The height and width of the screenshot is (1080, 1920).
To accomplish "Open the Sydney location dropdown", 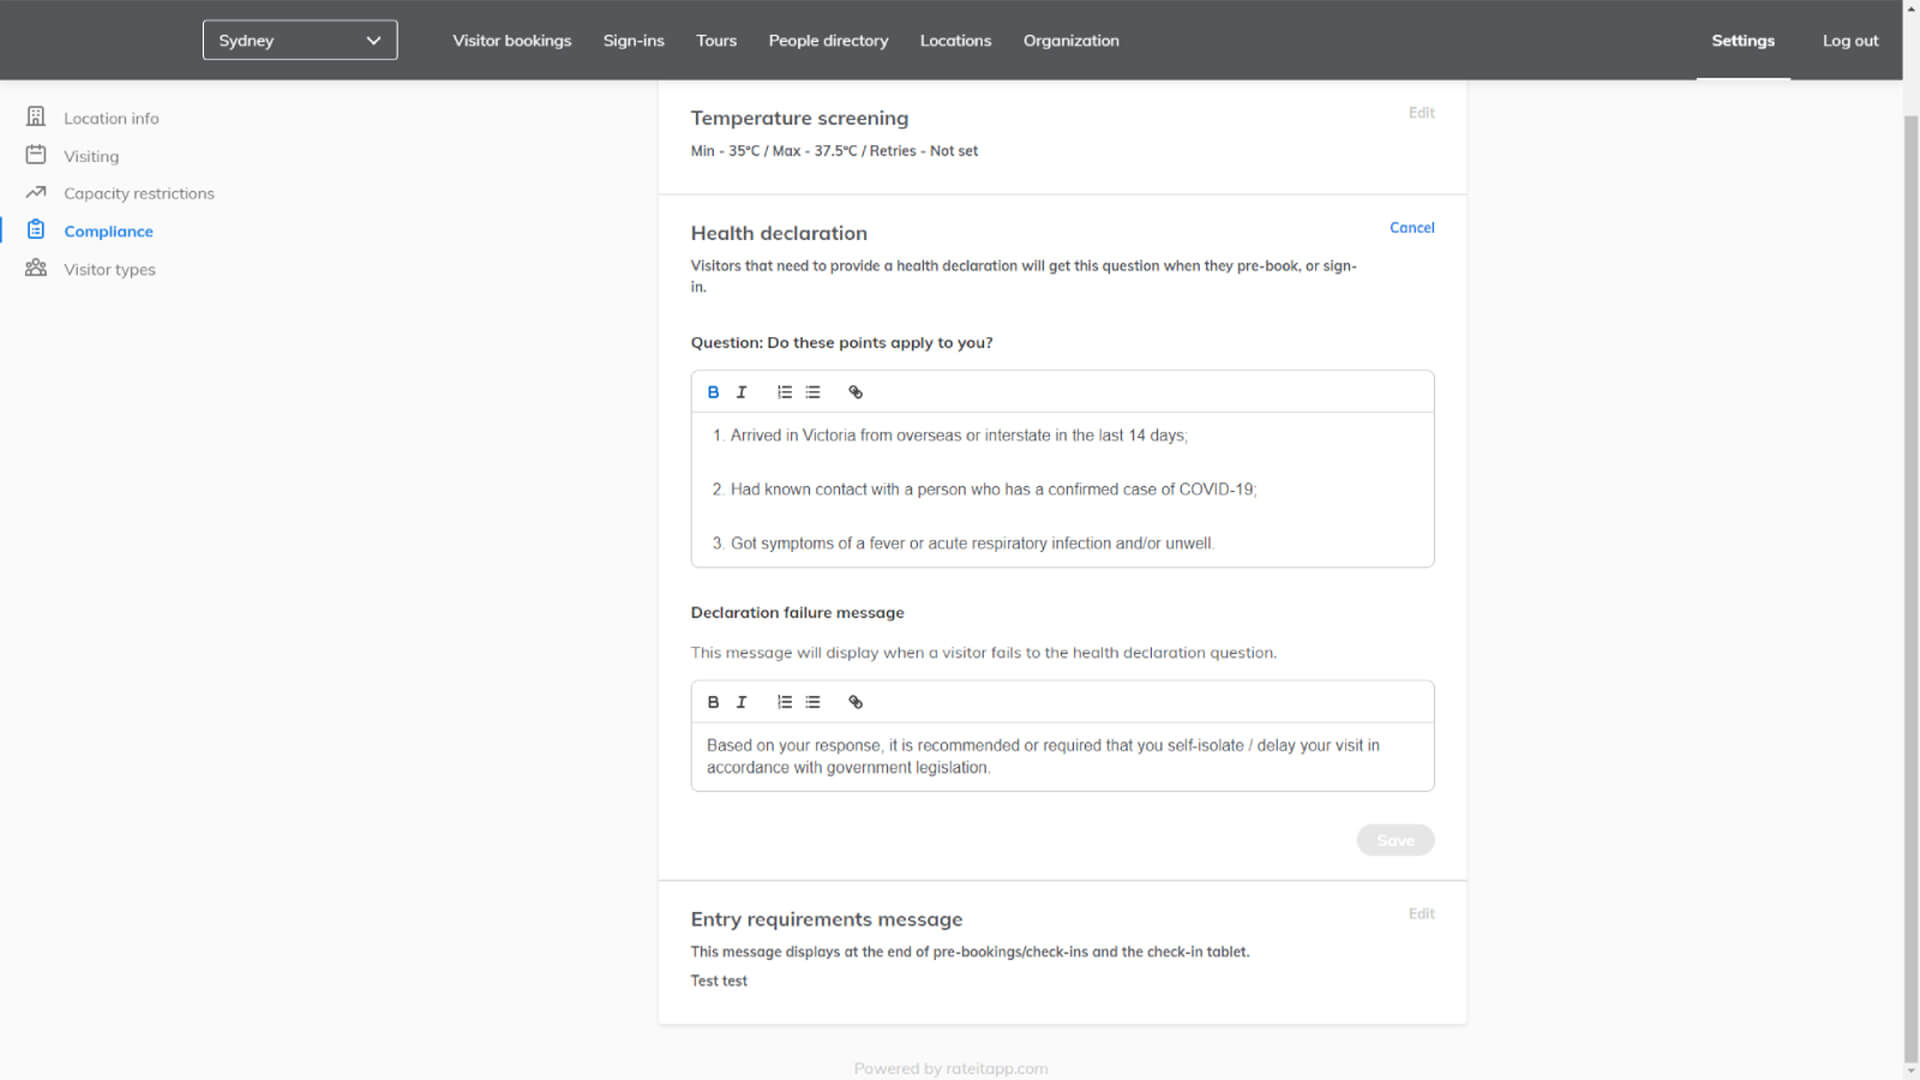I will (x=300, y=40).
